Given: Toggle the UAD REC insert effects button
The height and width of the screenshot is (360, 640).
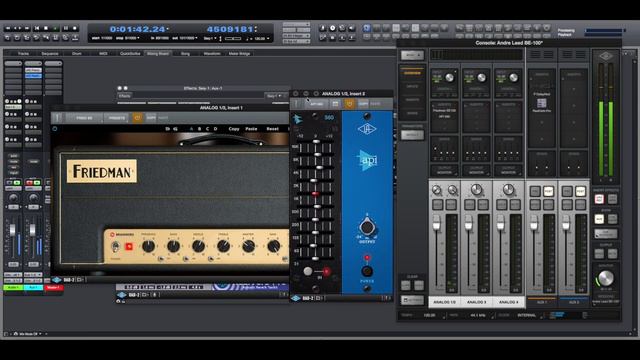Looking at the screenshot, I should pyautogui.click(x=599, y=199).
